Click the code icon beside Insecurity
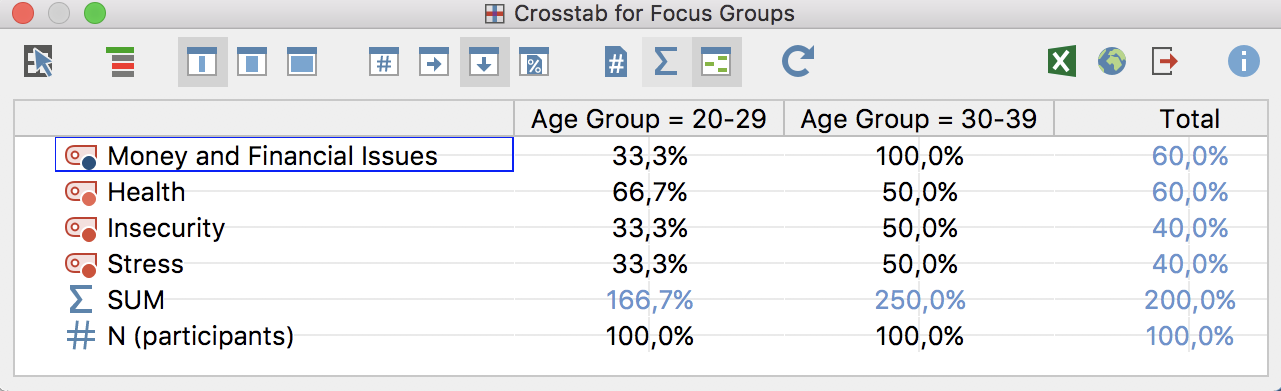The width and height of the screenshot is (1281, 391). [80, 228]
